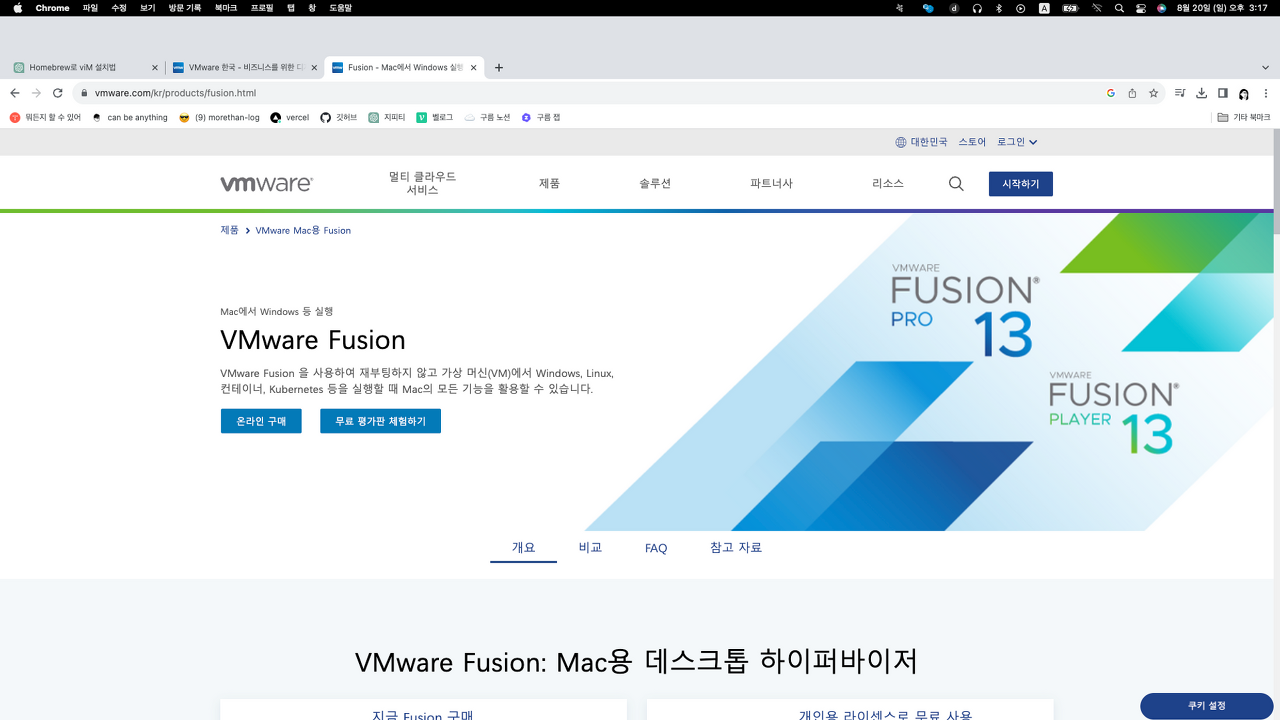Screen dimensions: 1280x720
Task: Reload the current page
Action: point(58,93)
